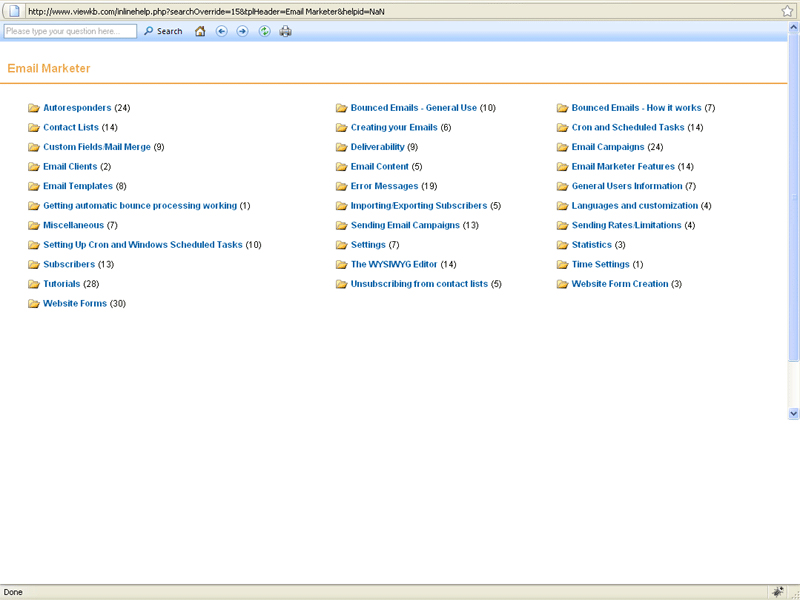Click the green refresh icon

[x=264, y=31]
